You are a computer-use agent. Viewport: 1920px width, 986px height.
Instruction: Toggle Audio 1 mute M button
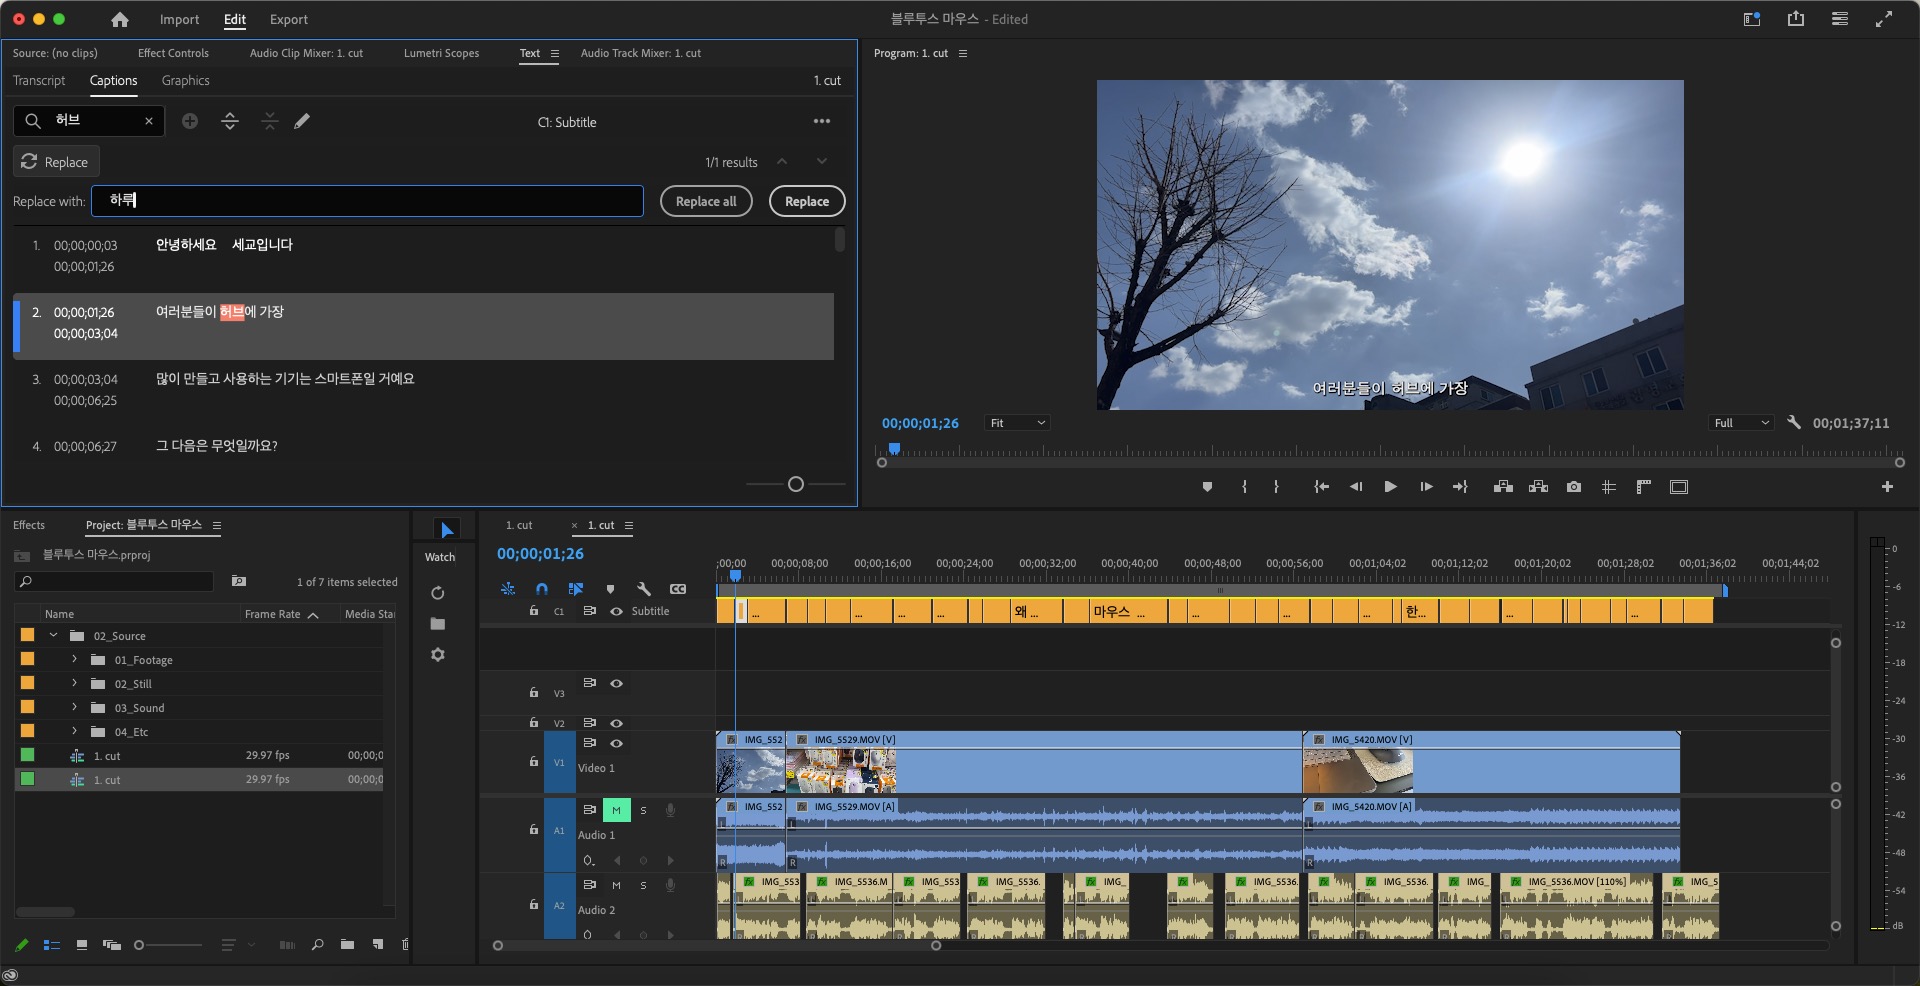616,810
